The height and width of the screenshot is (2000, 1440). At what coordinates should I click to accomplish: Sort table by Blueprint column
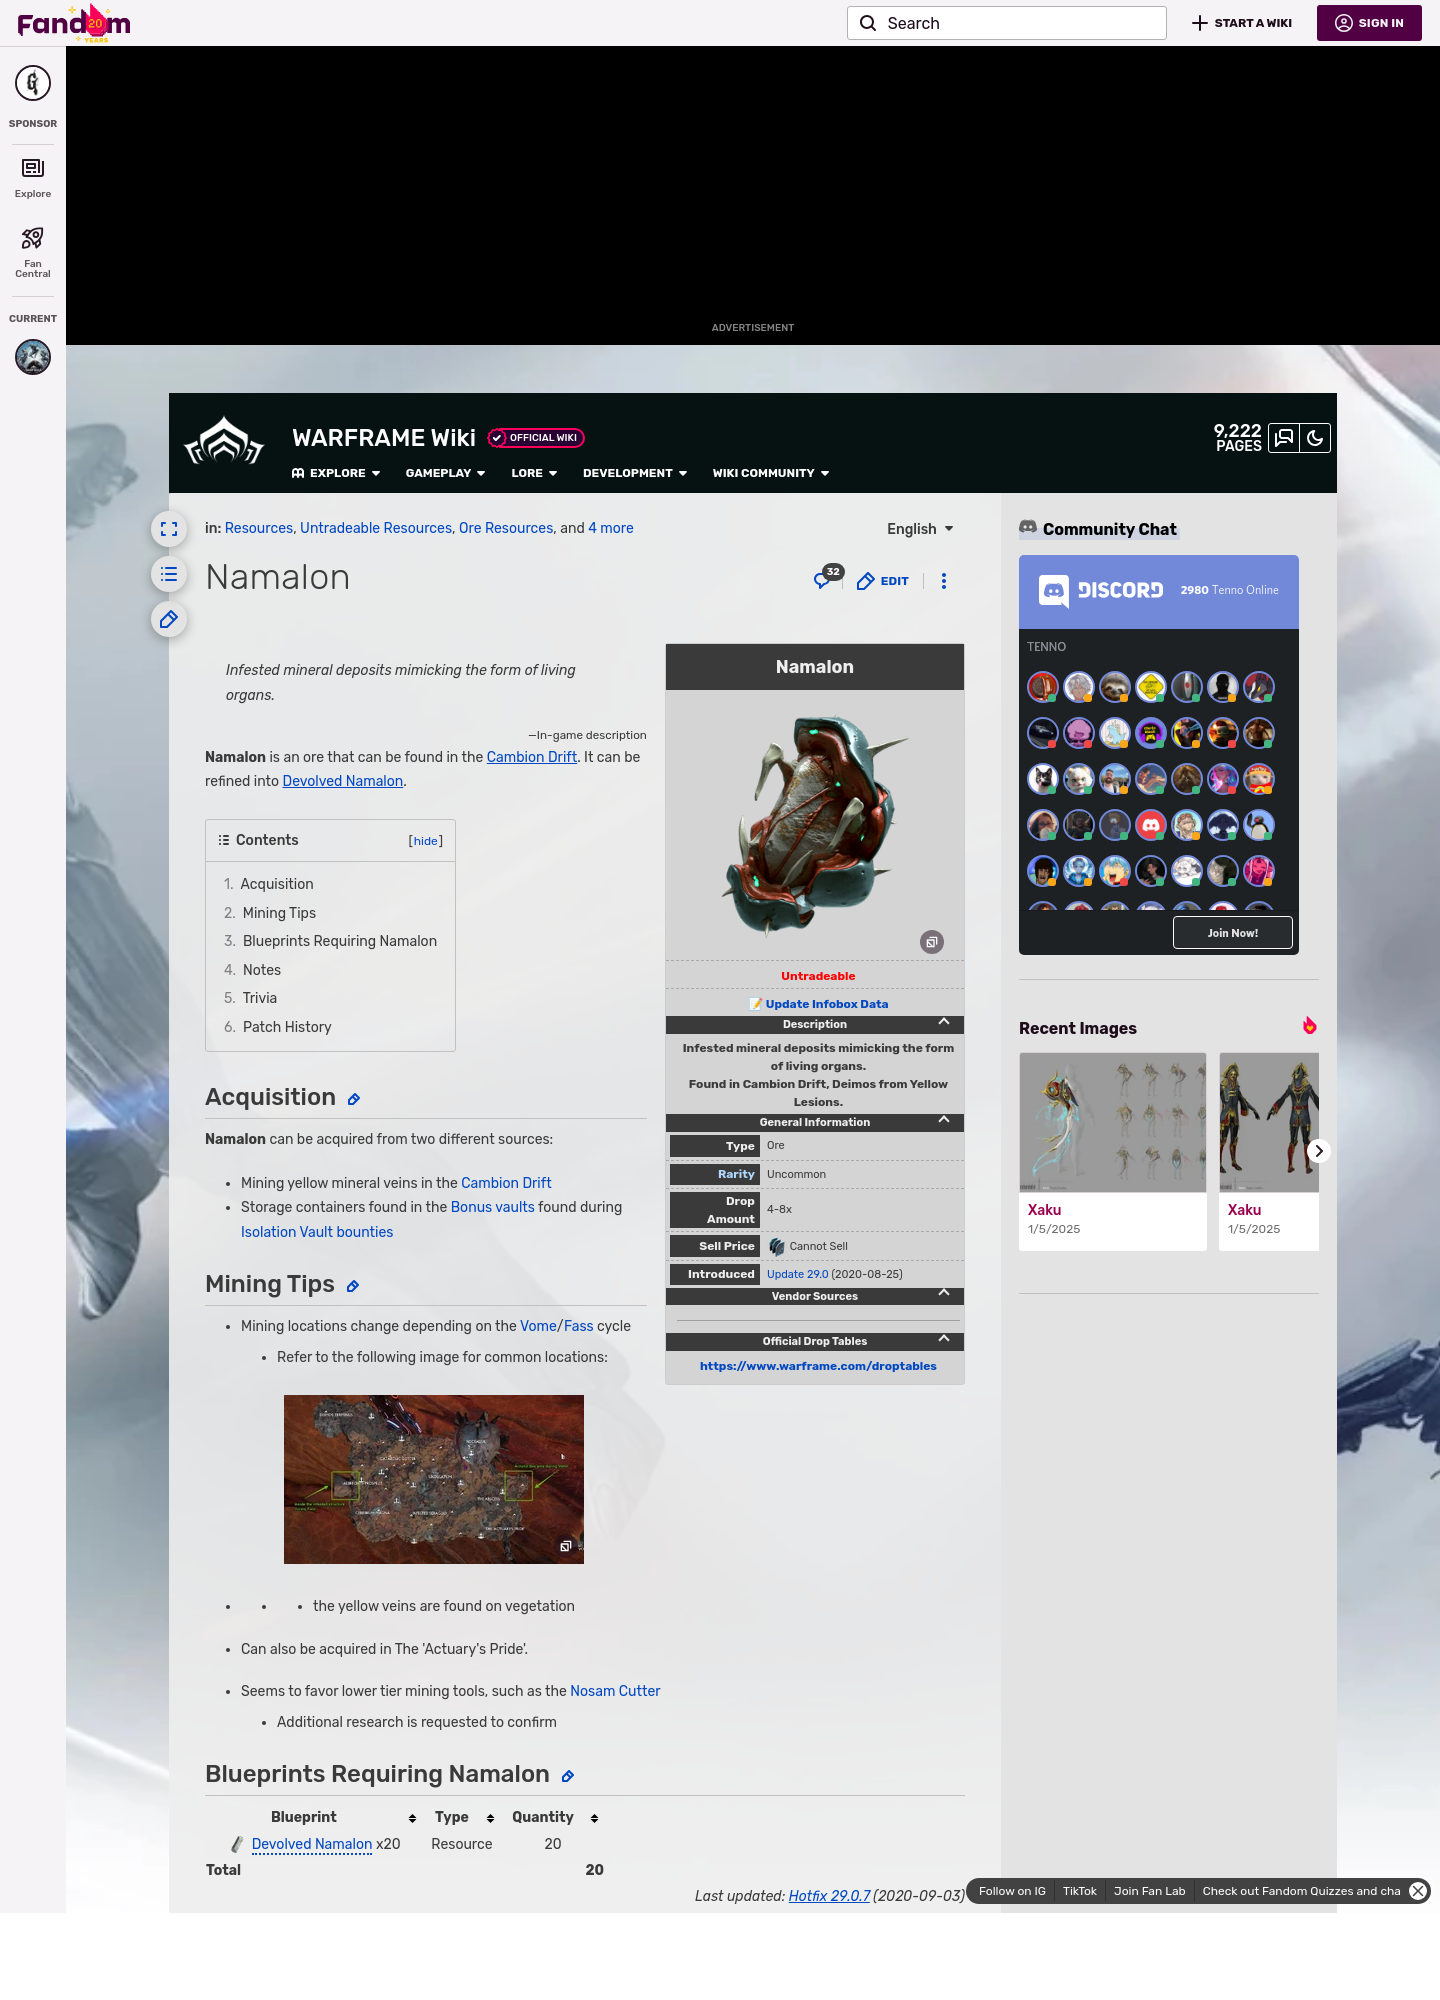[412, 1818]
